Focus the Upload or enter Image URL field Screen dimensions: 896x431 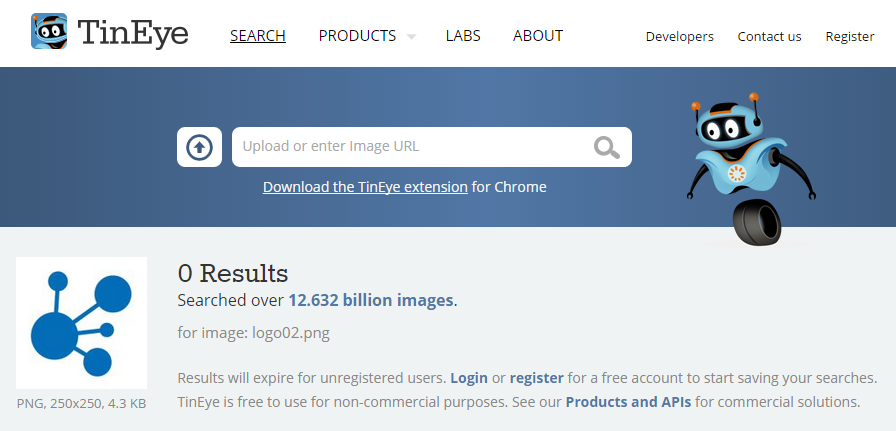[410, 147]
